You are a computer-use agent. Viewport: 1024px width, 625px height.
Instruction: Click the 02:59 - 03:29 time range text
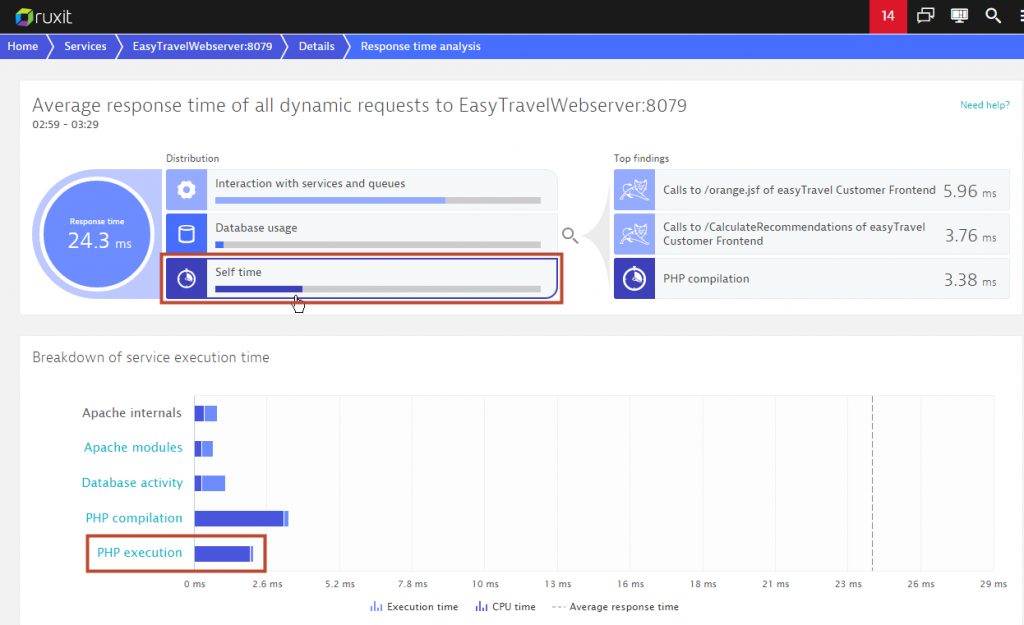coord(65,124)
